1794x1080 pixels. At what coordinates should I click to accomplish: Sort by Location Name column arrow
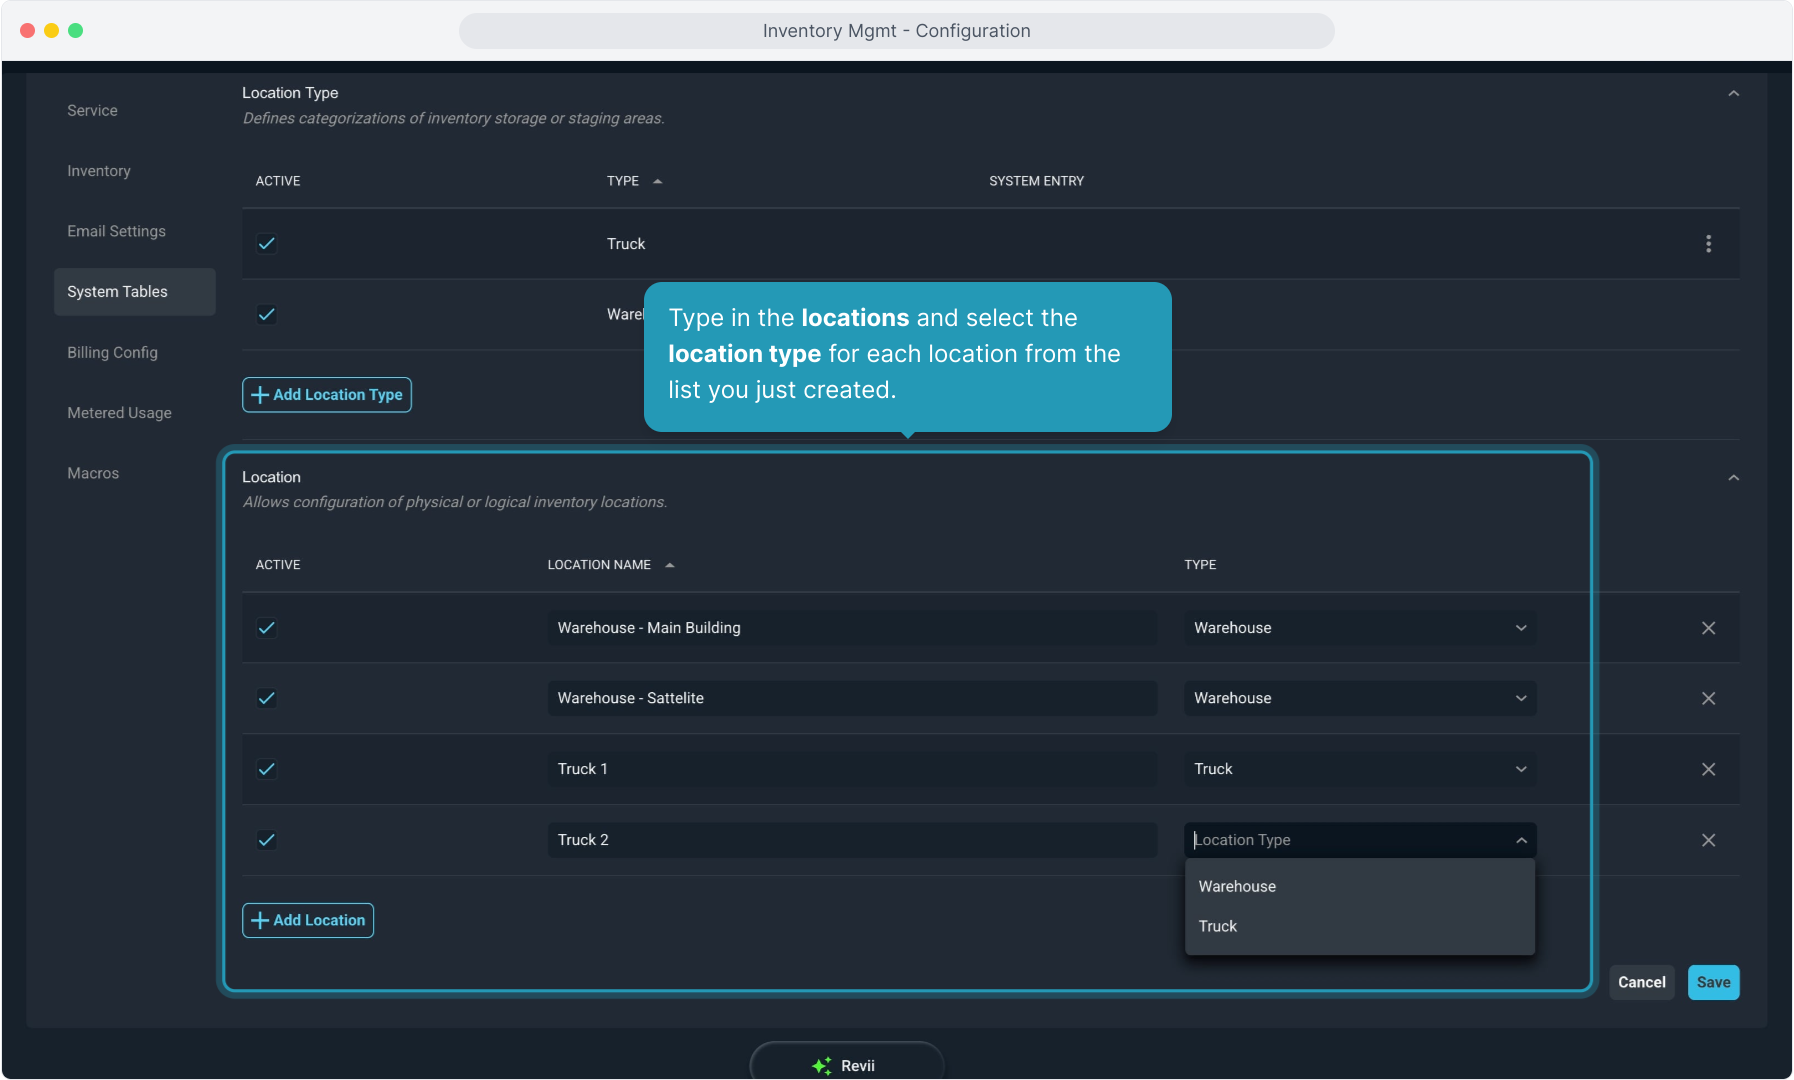[670, 565]
